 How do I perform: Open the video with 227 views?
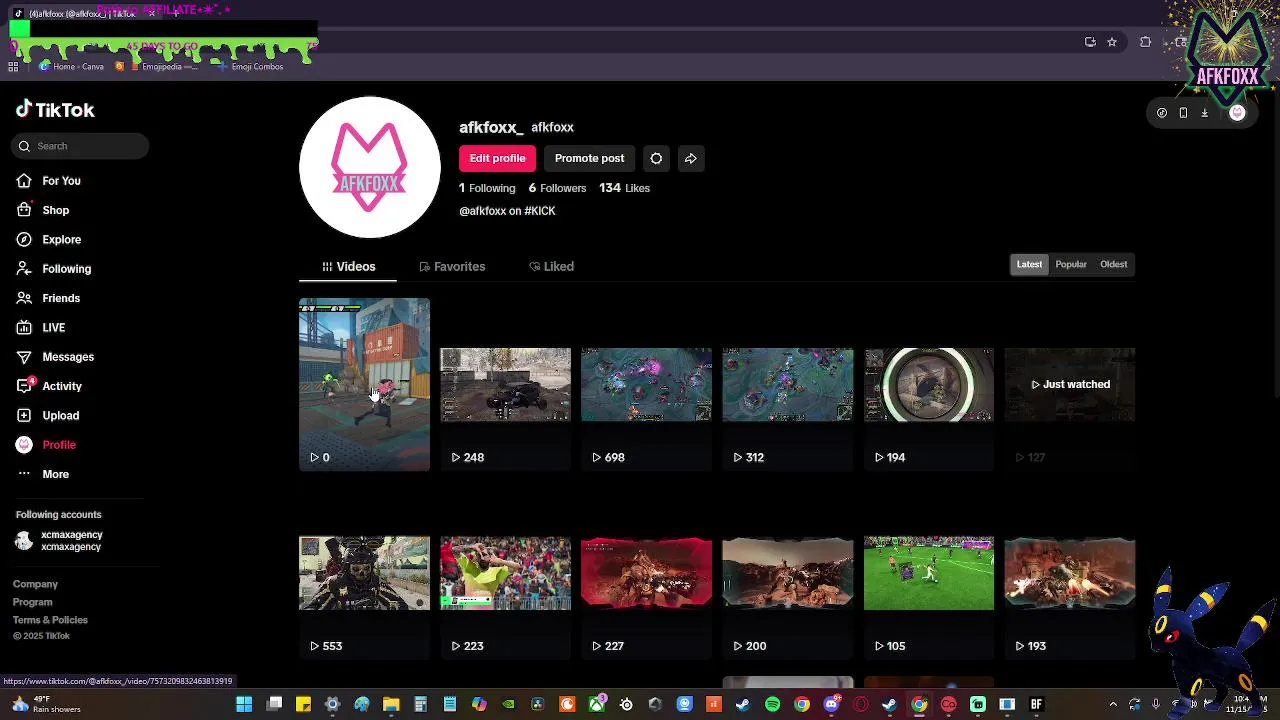pyautogui.click(x=646, y=573)
